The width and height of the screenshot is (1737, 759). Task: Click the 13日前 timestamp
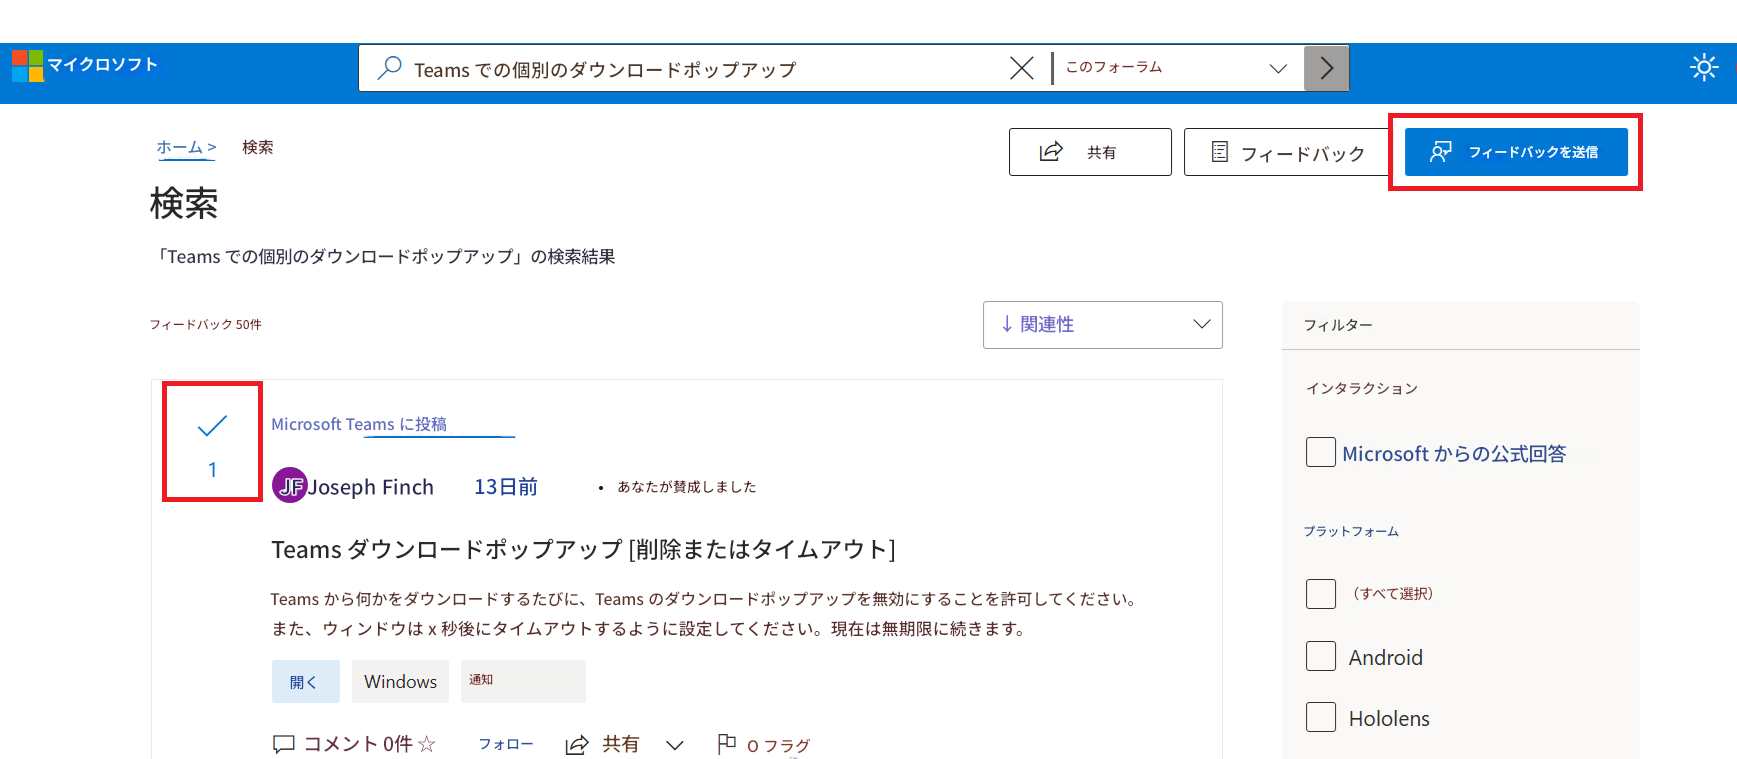506,487
